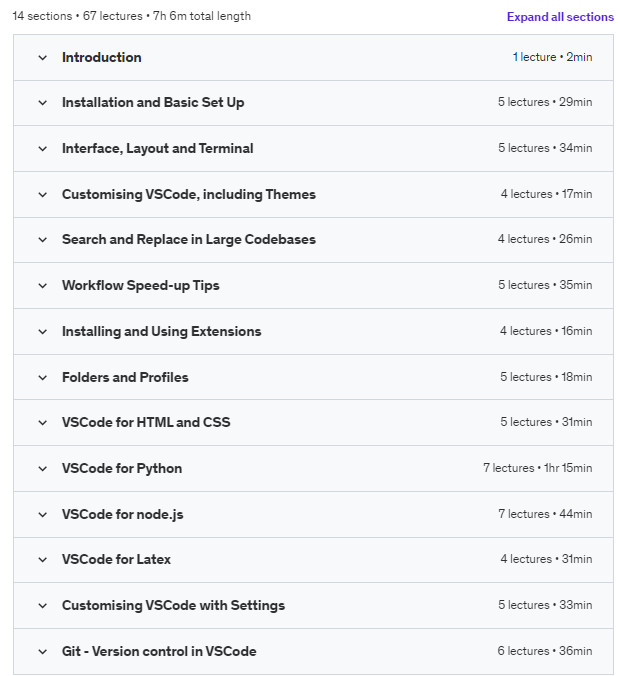Click '4 lectures • 26min' text
Viewport: 620px width, 676px height.
(x=545, y=239)
